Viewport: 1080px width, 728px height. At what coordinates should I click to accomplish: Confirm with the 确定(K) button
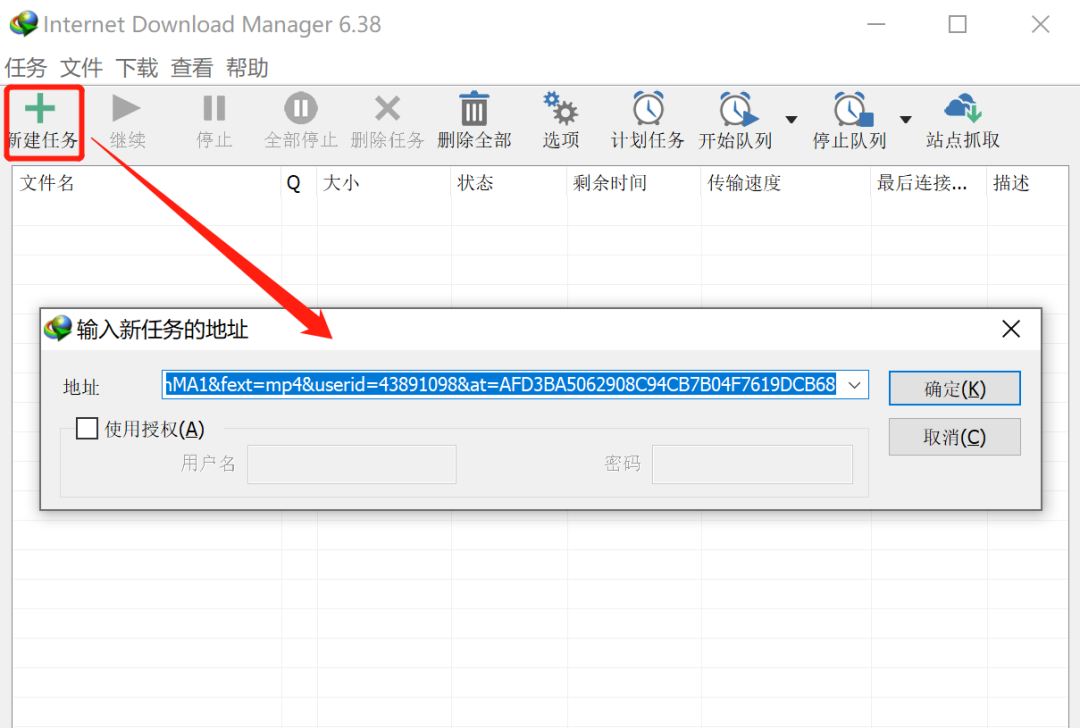(954, 388)
